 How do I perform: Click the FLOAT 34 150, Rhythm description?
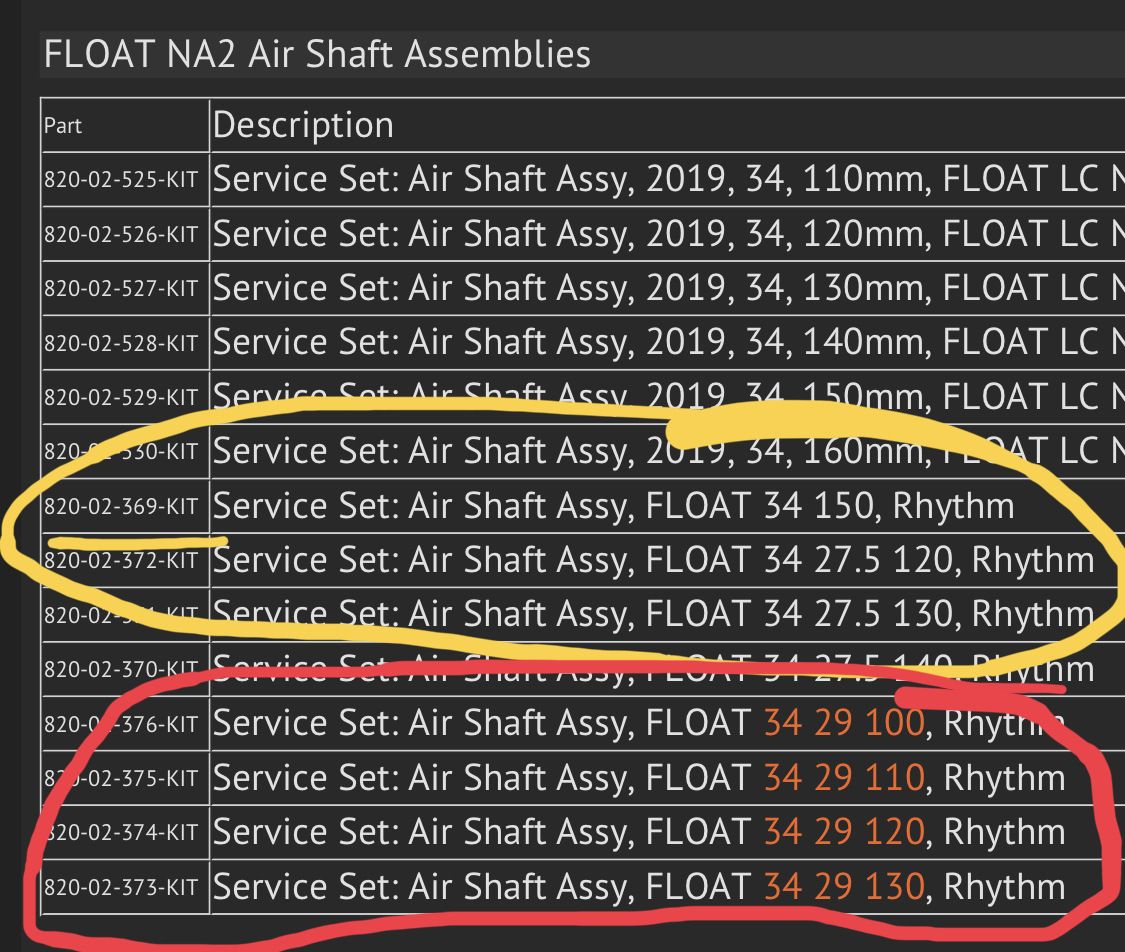(613, 506)
